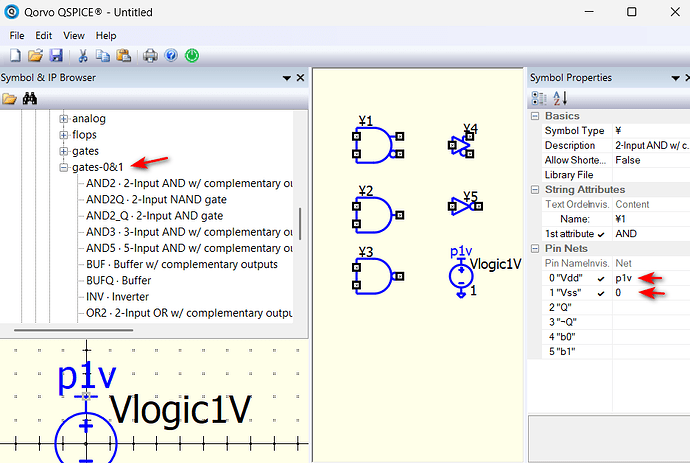Collapse the gates-0&1 tree folder
The width and height of the screenshot is (690, 463).
tap(64, 167)
